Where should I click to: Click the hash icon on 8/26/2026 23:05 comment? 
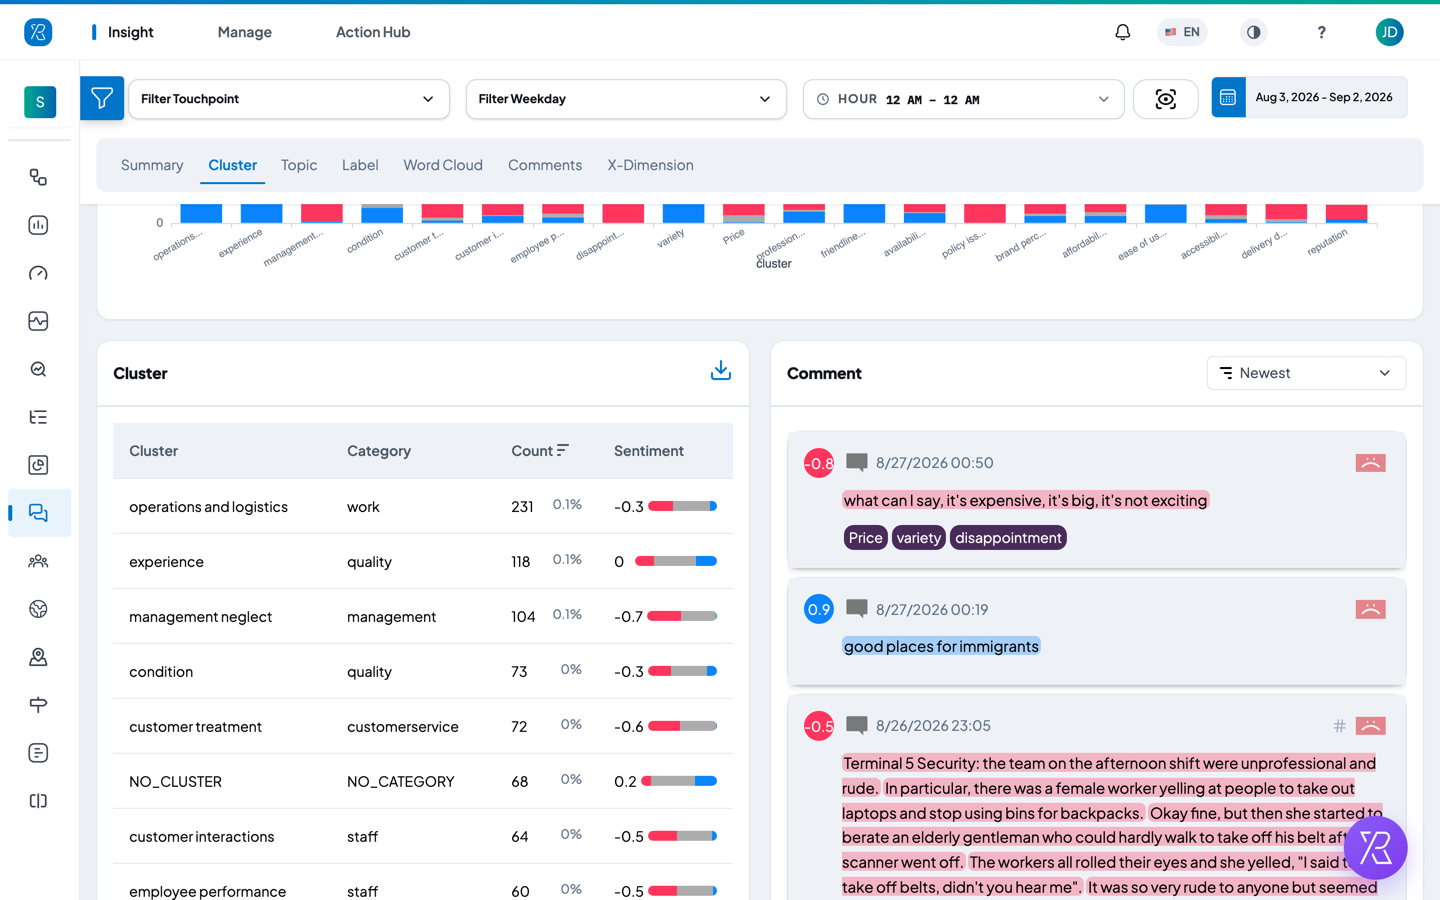[x=1339, y=726]
